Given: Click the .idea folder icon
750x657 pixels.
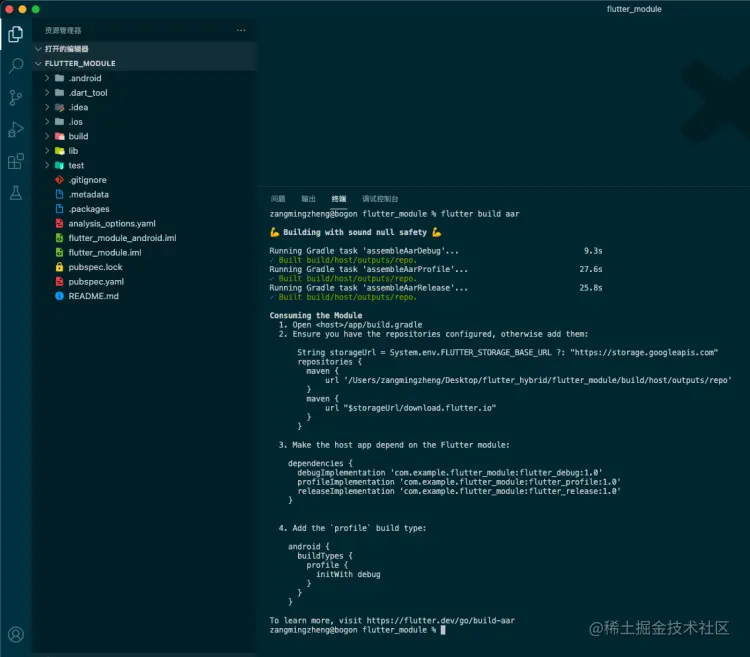Looking at the screenshot, I should 60,107.
